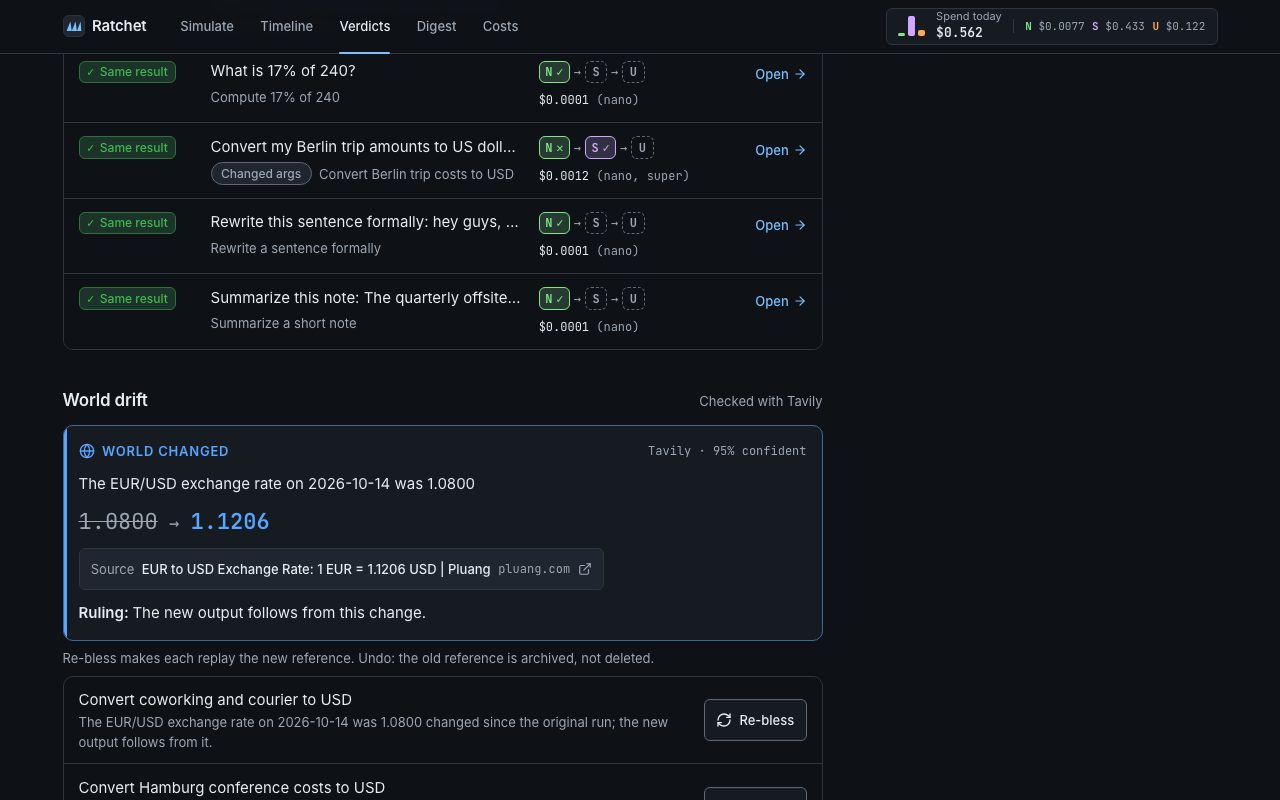The height and width of the screenshot is (800, 1280).
Task: Click the S $0.433 spend value
Action: pos(1118,26)
